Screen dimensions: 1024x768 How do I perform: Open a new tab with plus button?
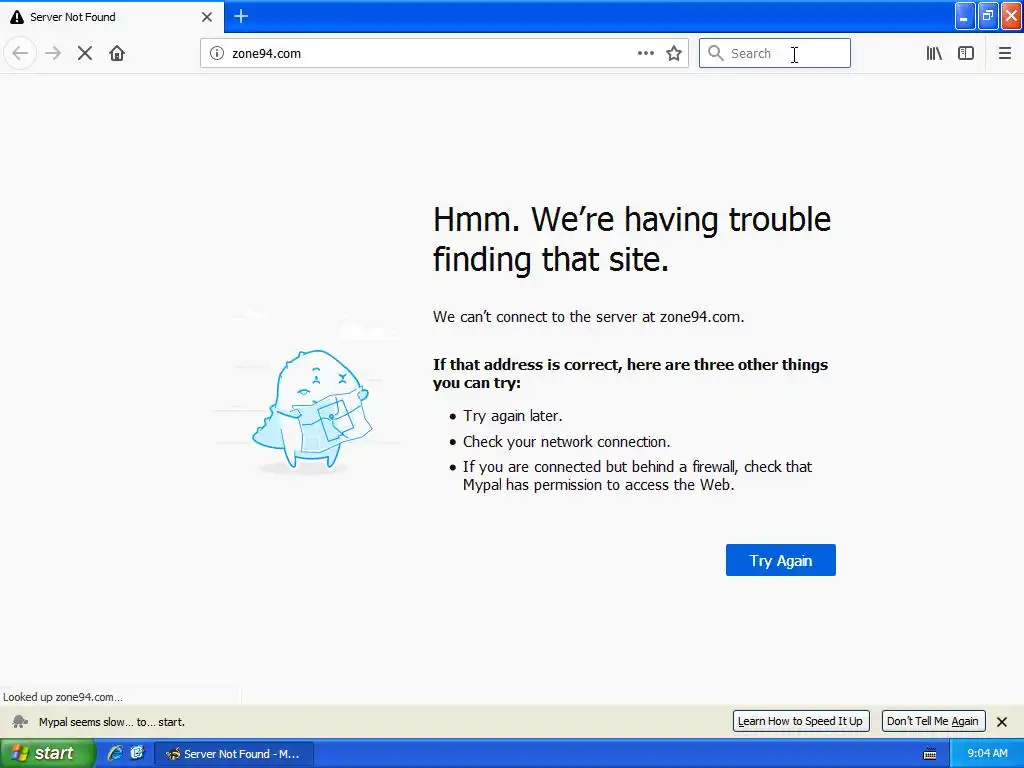241,16
